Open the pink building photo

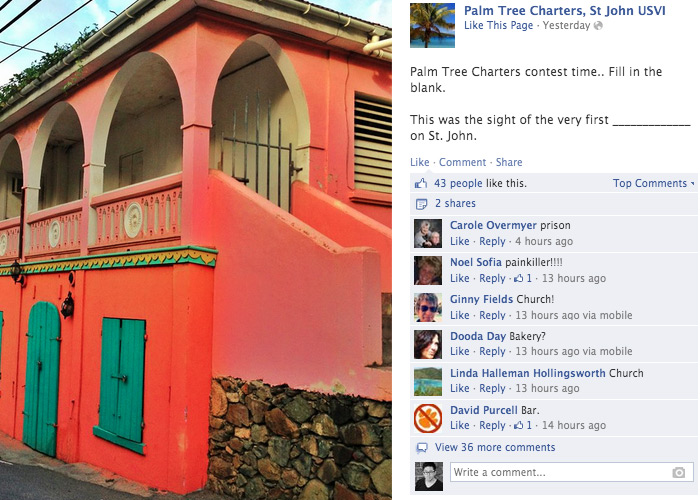click(x=196, y=250)
